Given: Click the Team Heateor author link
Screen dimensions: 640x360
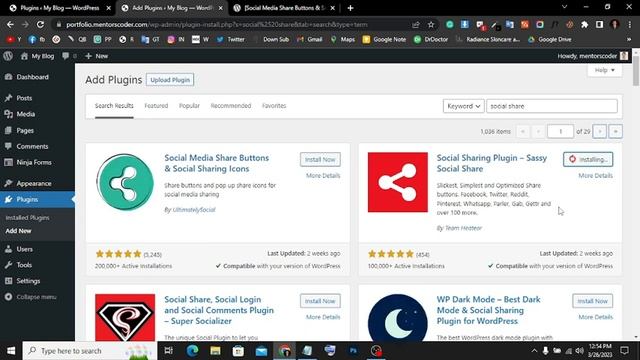Looking at the screenshot, I should (463, 228).
